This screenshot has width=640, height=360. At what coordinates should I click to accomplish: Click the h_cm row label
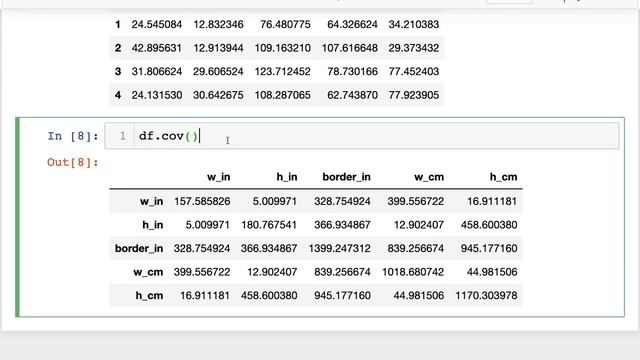(149, 296)
